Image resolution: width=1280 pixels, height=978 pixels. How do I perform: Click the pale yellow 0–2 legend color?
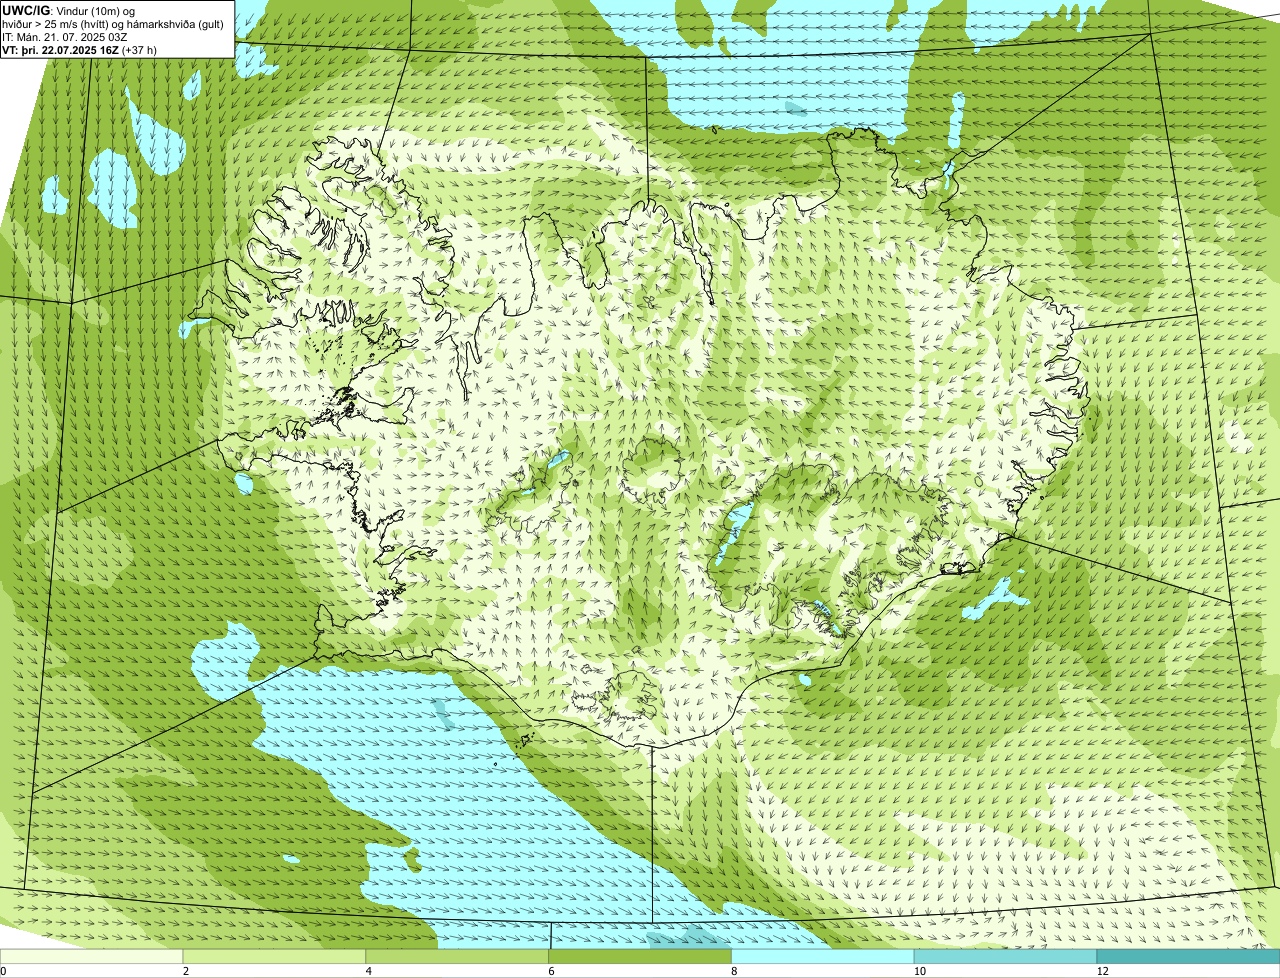[x=92, y=956]
